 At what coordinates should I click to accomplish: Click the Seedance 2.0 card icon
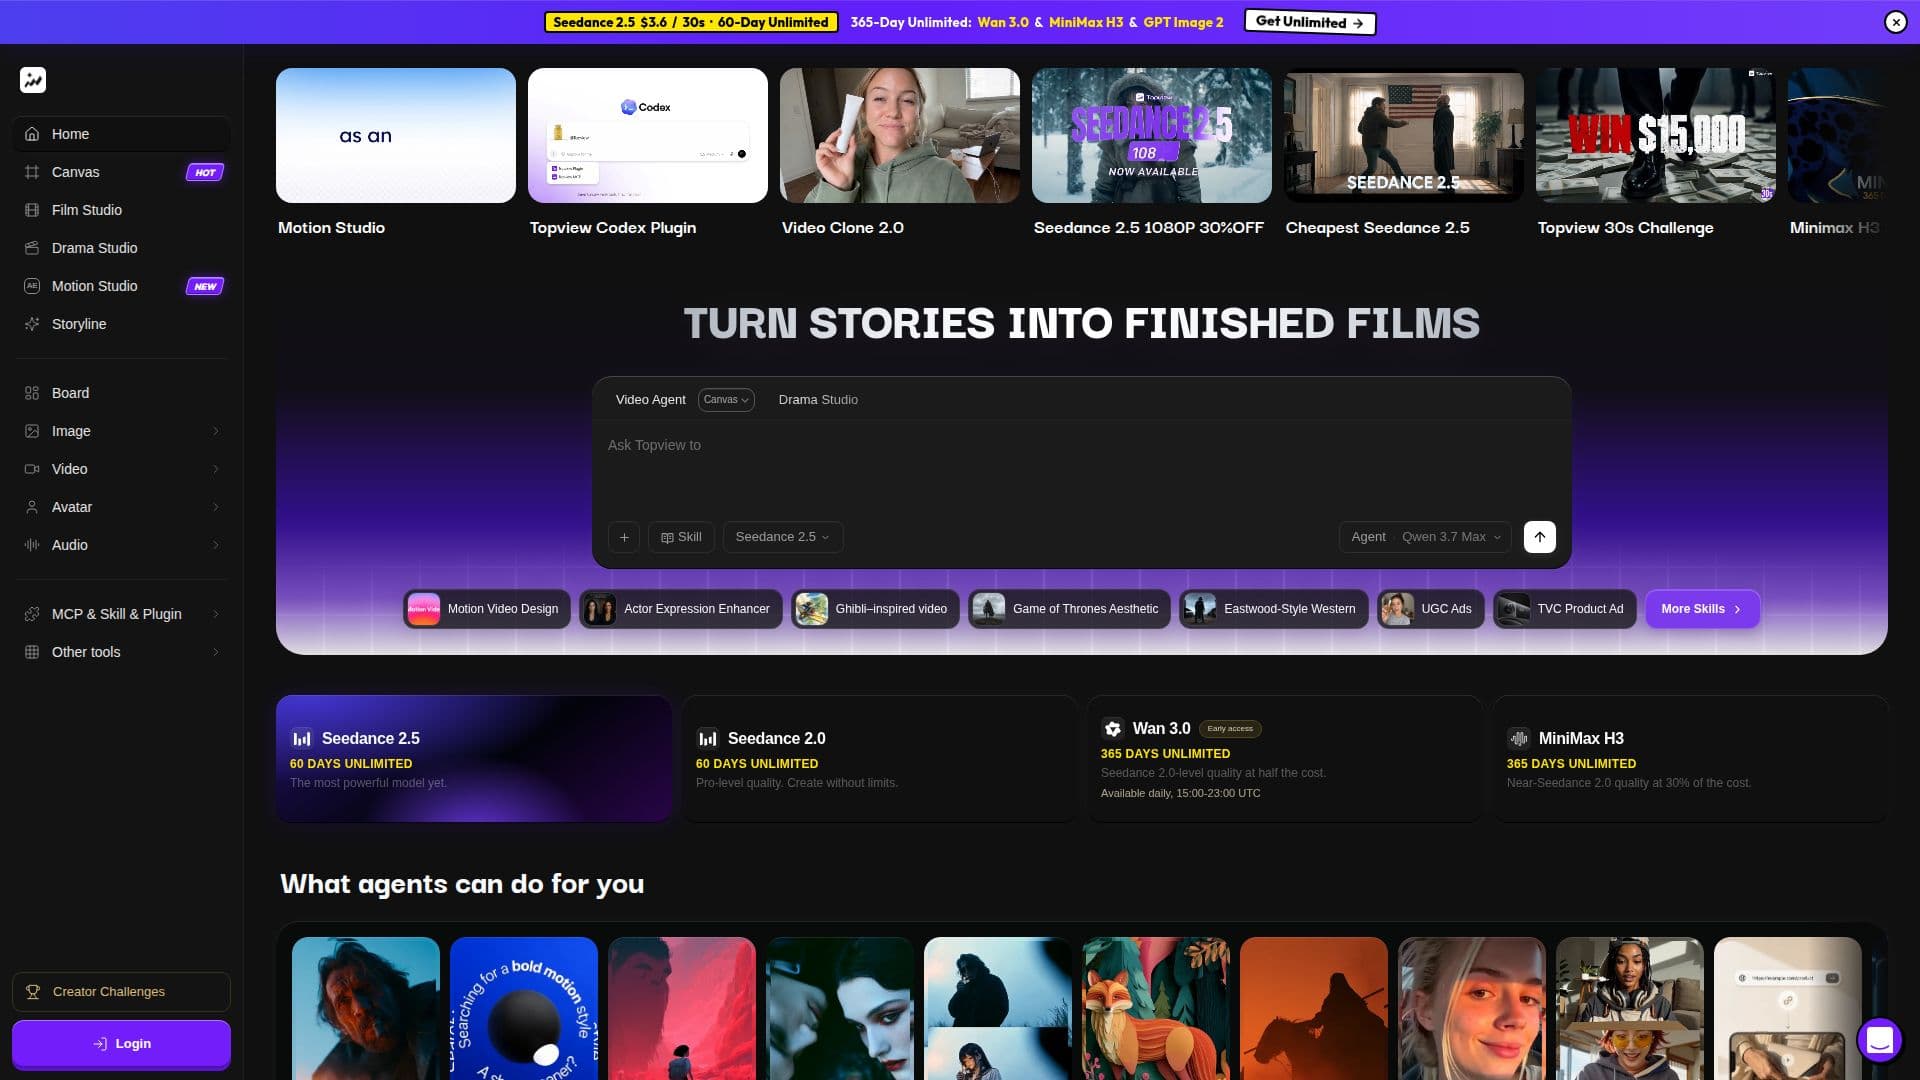(707, 739)
